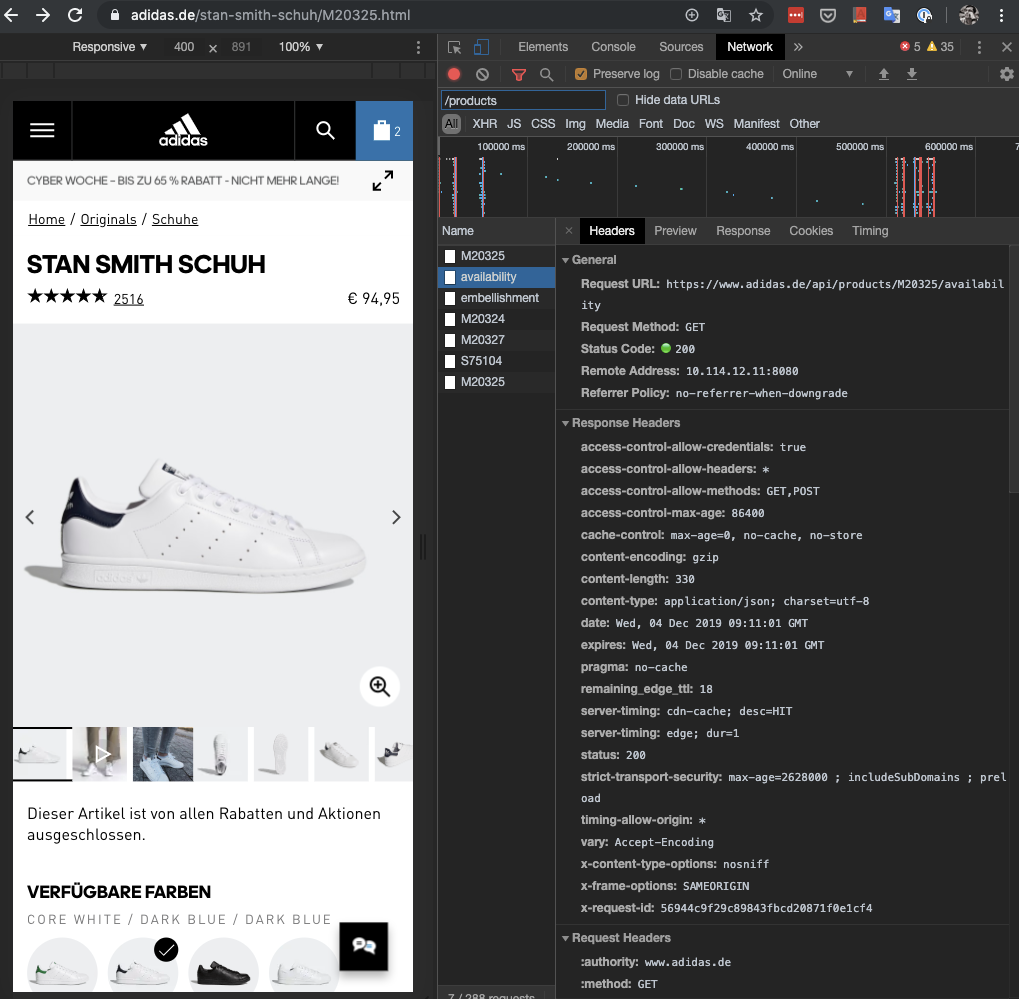The width and height of the screenshot is (1019, 999).
Task: Open DevTools more options menu
Action: 979,47
